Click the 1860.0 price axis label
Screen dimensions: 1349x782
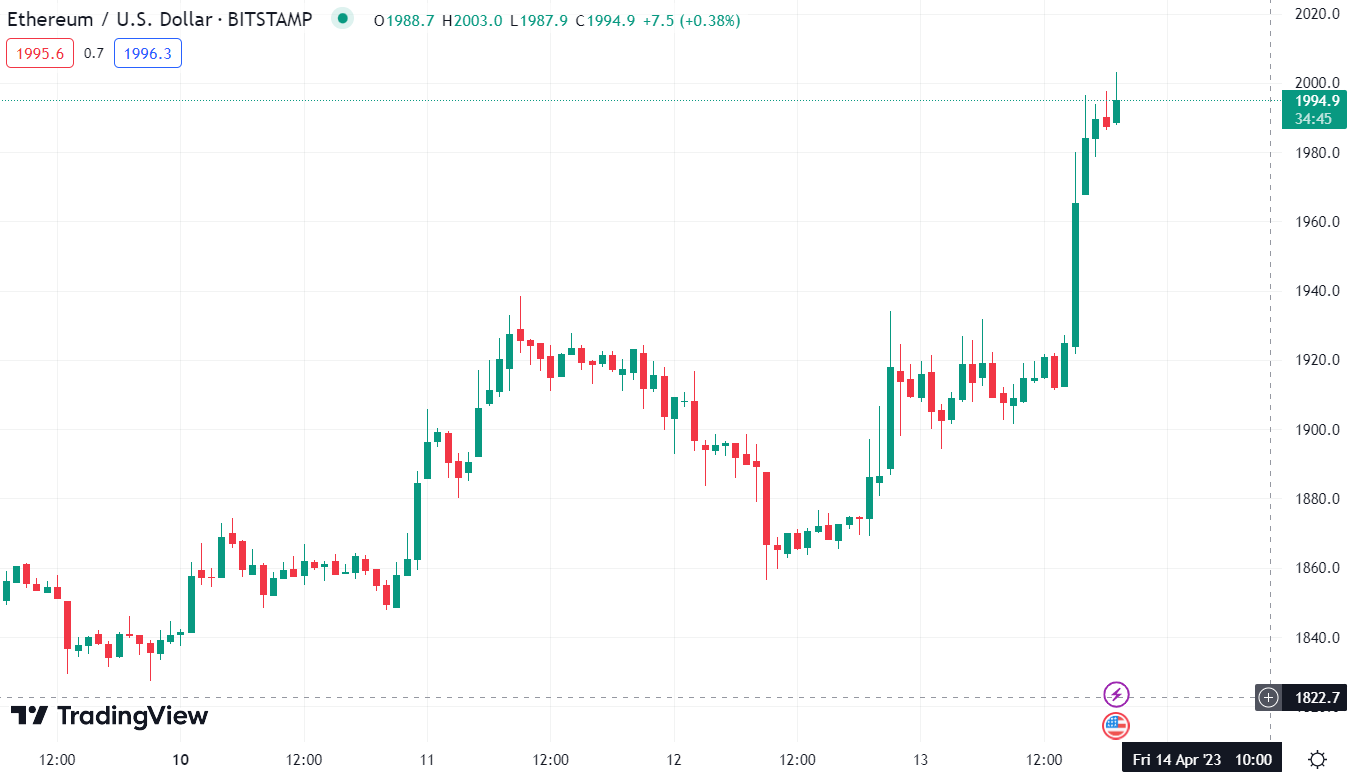coord(1316,568)
